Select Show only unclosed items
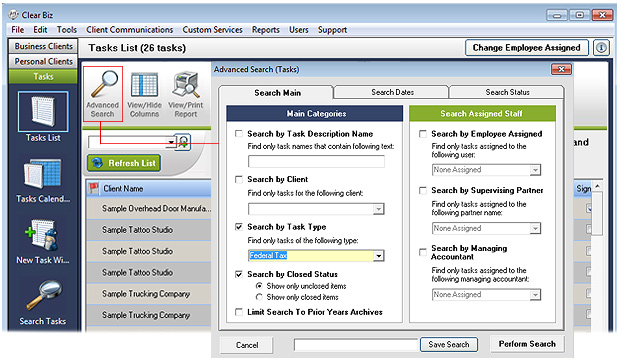This screenshot has height=361, width=621. (259, 286)
